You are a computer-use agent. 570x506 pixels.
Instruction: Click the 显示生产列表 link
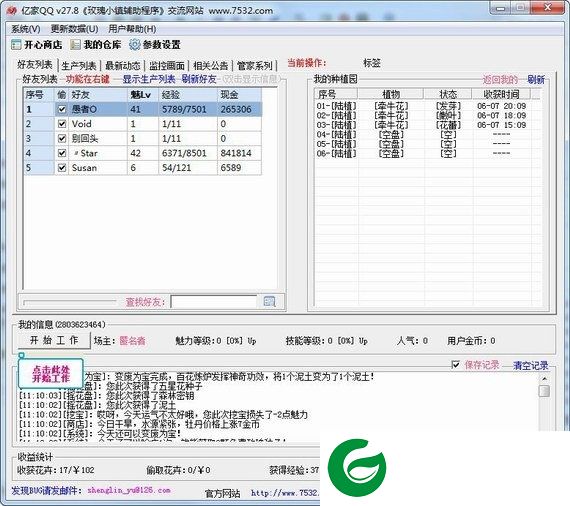(x=149, y=79)
